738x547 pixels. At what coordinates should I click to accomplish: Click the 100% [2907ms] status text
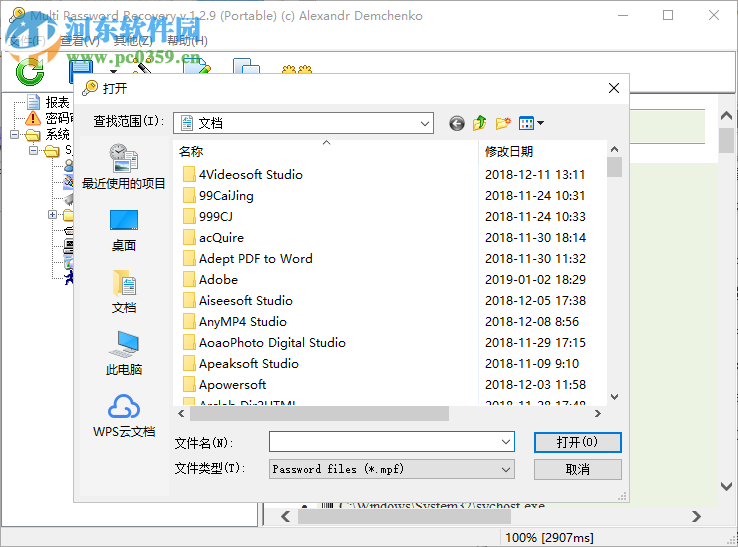click(549, 538)
